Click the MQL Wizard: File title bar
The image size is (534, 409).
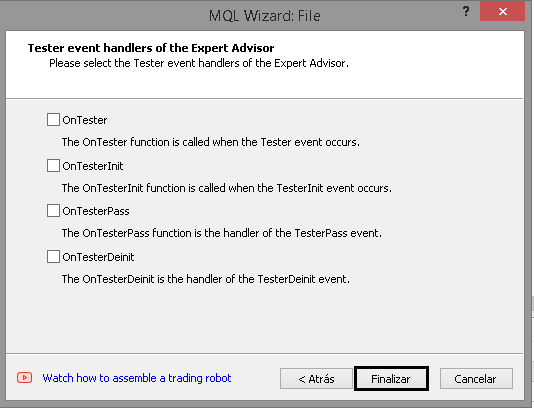[265, 16]
